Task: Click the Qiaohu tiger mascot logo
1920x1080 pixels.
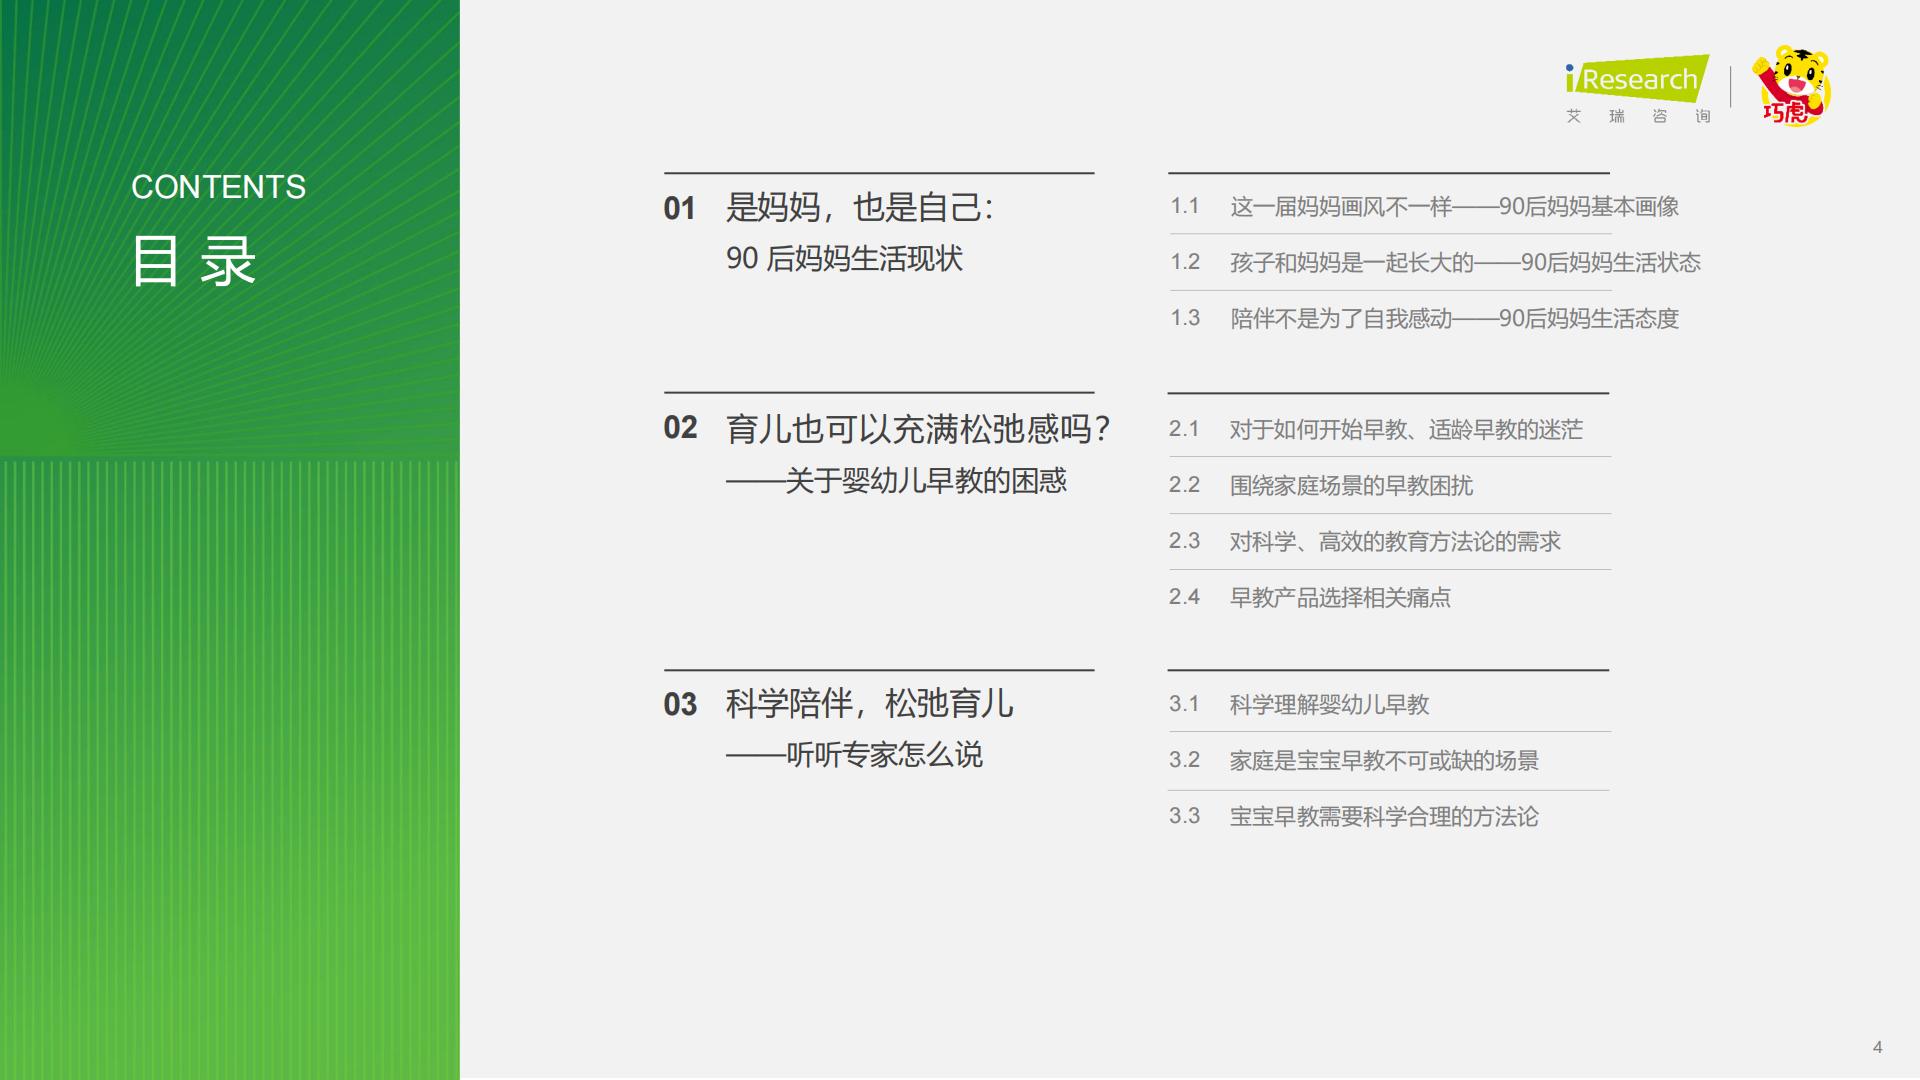Action: 1792,86
